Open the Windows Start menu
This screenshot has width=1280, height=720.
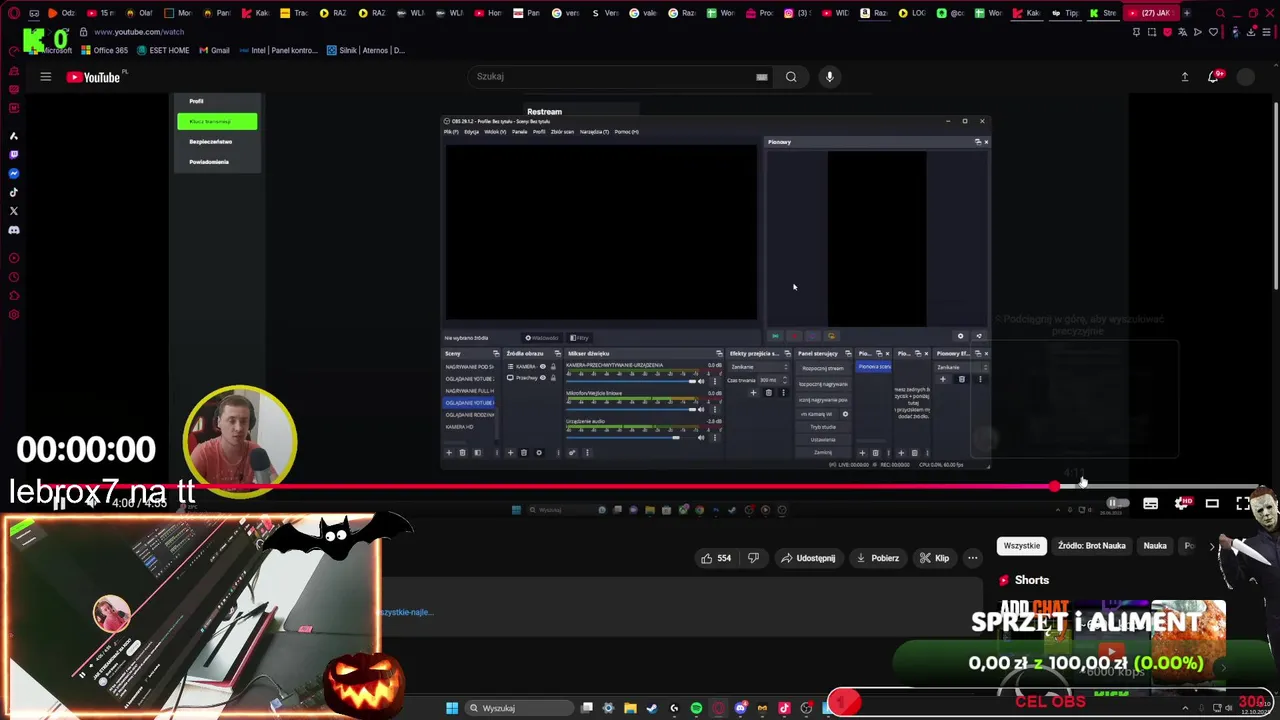[x=452, y=708]
